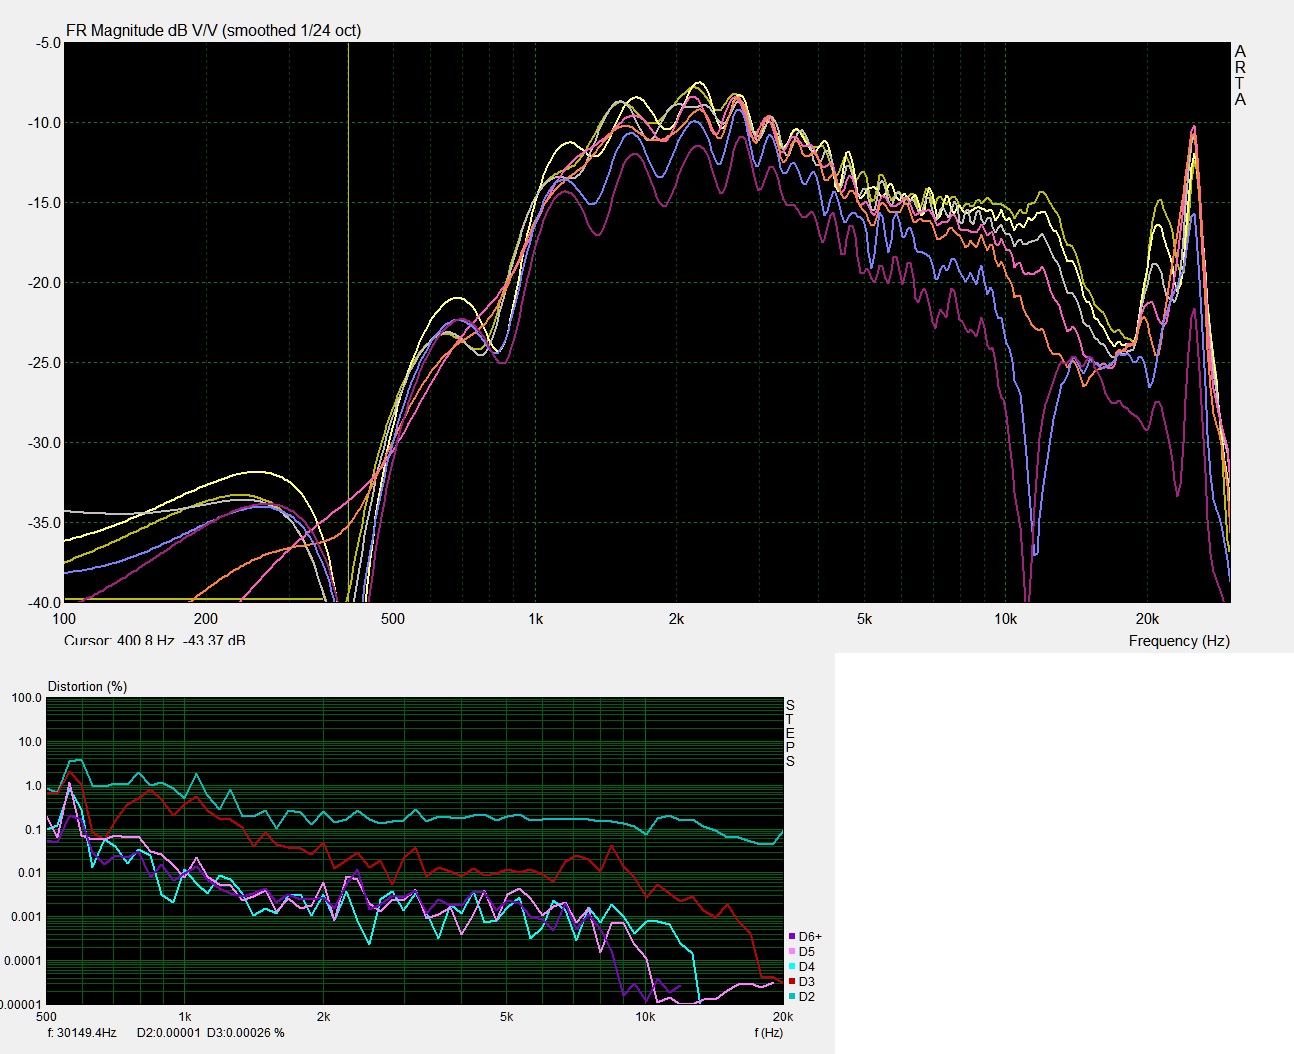This screenshot has width=1294, height=1054.
Task: Click the vertical STEPS label on the distortion chart
Action: (x=790, y=733)
